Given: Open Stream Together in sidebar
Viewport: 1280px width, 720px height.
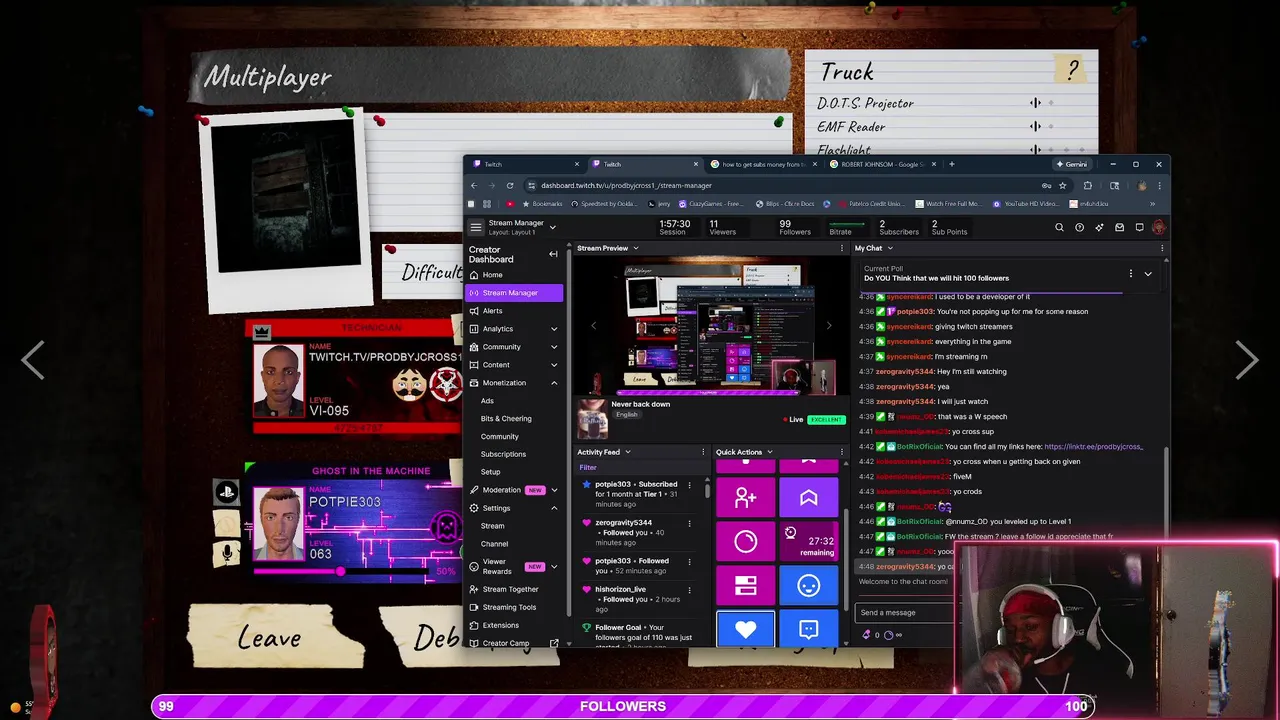Looking at the screenshot, I should point(513,589).
